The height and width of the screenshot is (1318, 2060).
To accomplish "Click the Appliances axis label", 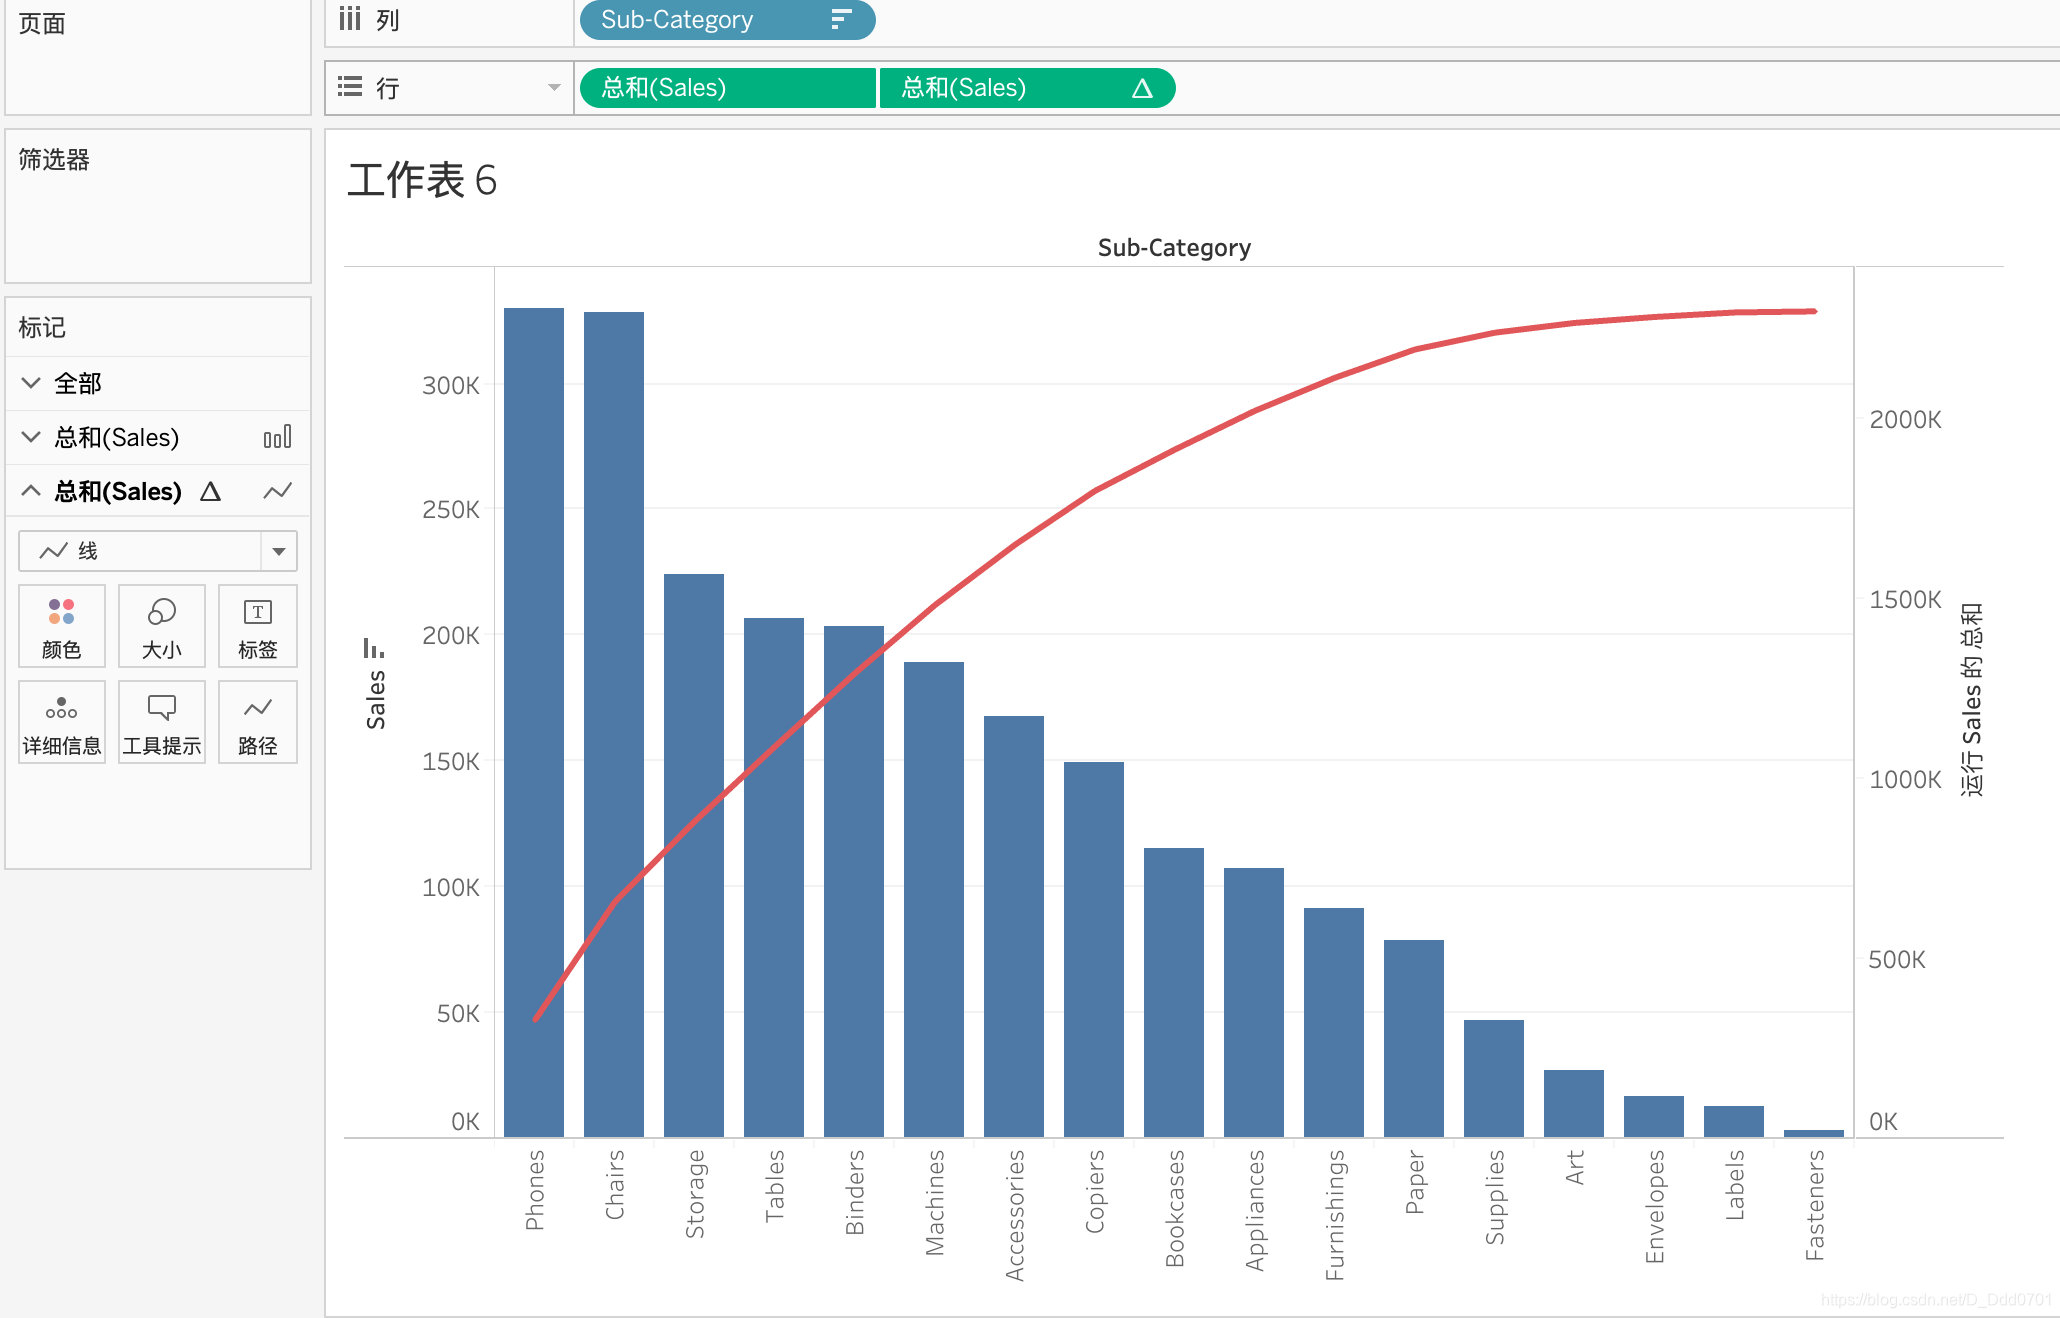I will [x=1254, y=1210].
